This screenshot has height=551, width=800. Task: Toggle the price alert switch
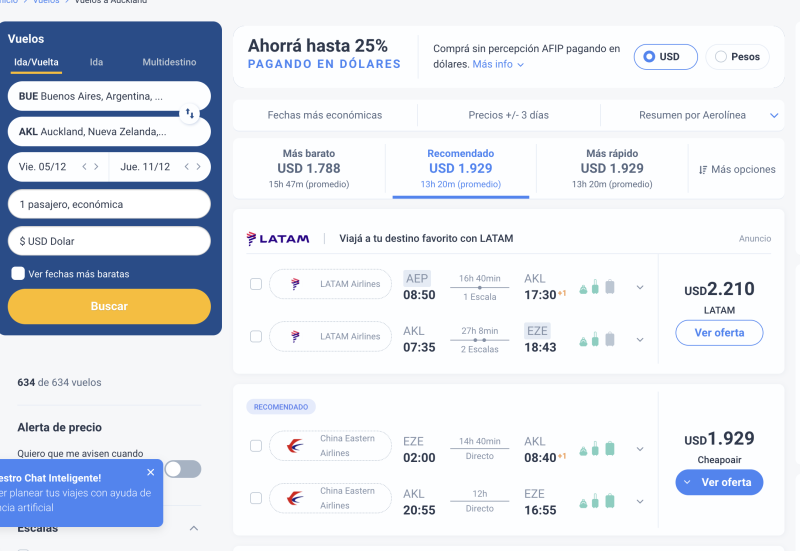point(182,469)
